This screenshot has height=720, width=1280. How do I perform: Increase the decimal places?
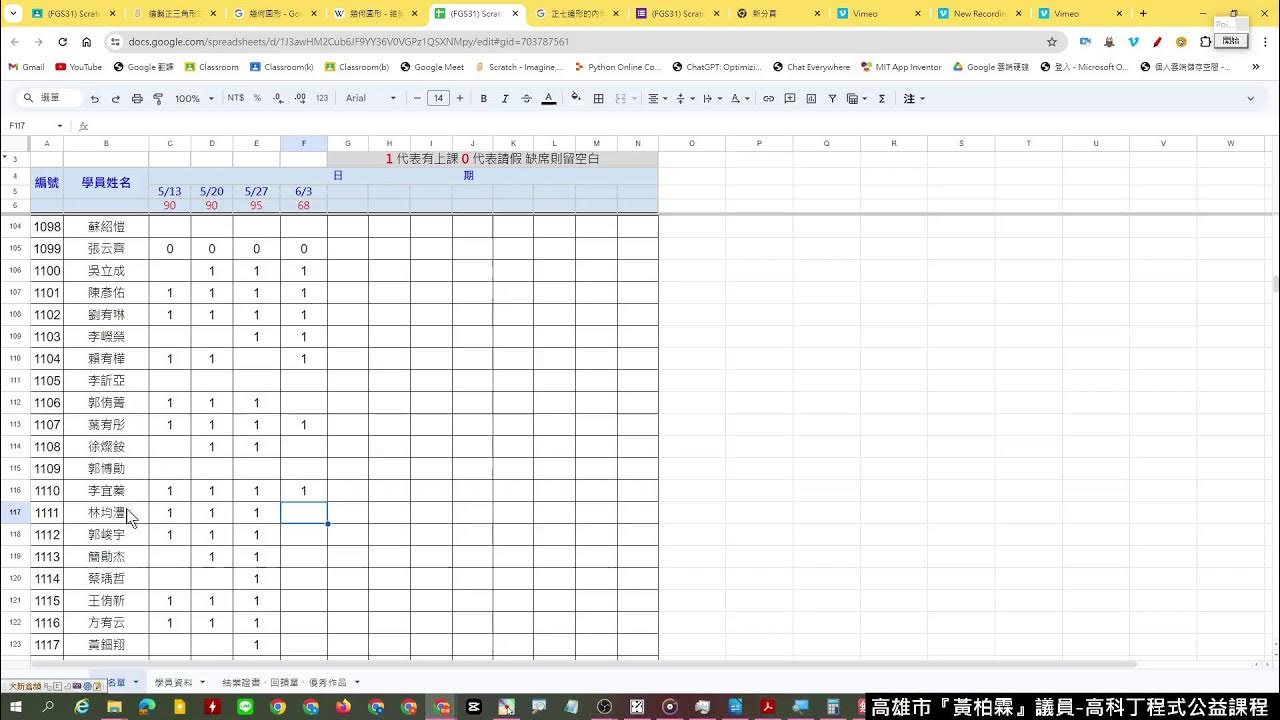pyautogui.click(x=299, y=98)
